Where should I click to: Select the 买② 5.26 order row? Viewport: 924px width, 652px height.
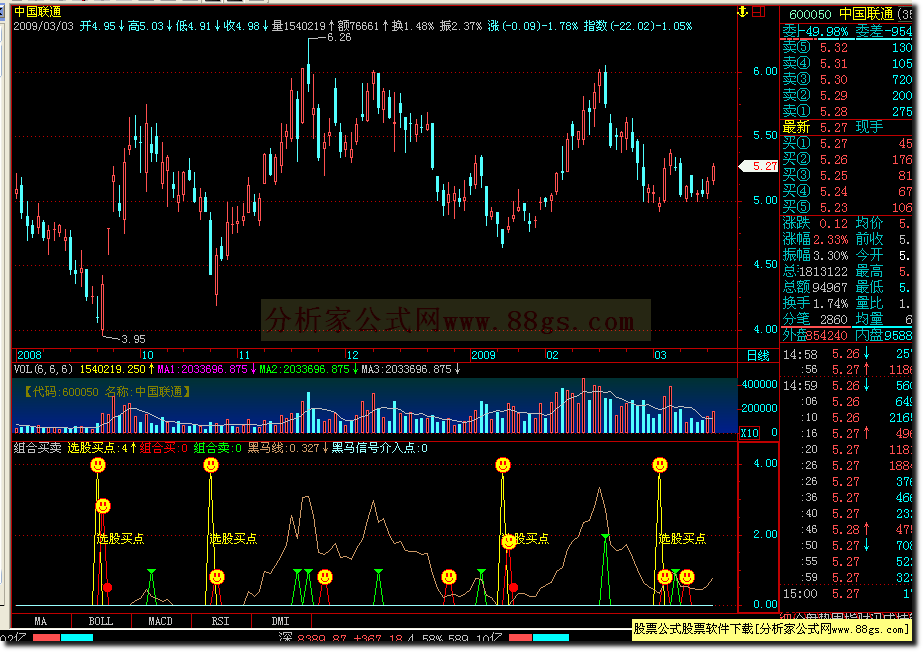tap(847, 160)
